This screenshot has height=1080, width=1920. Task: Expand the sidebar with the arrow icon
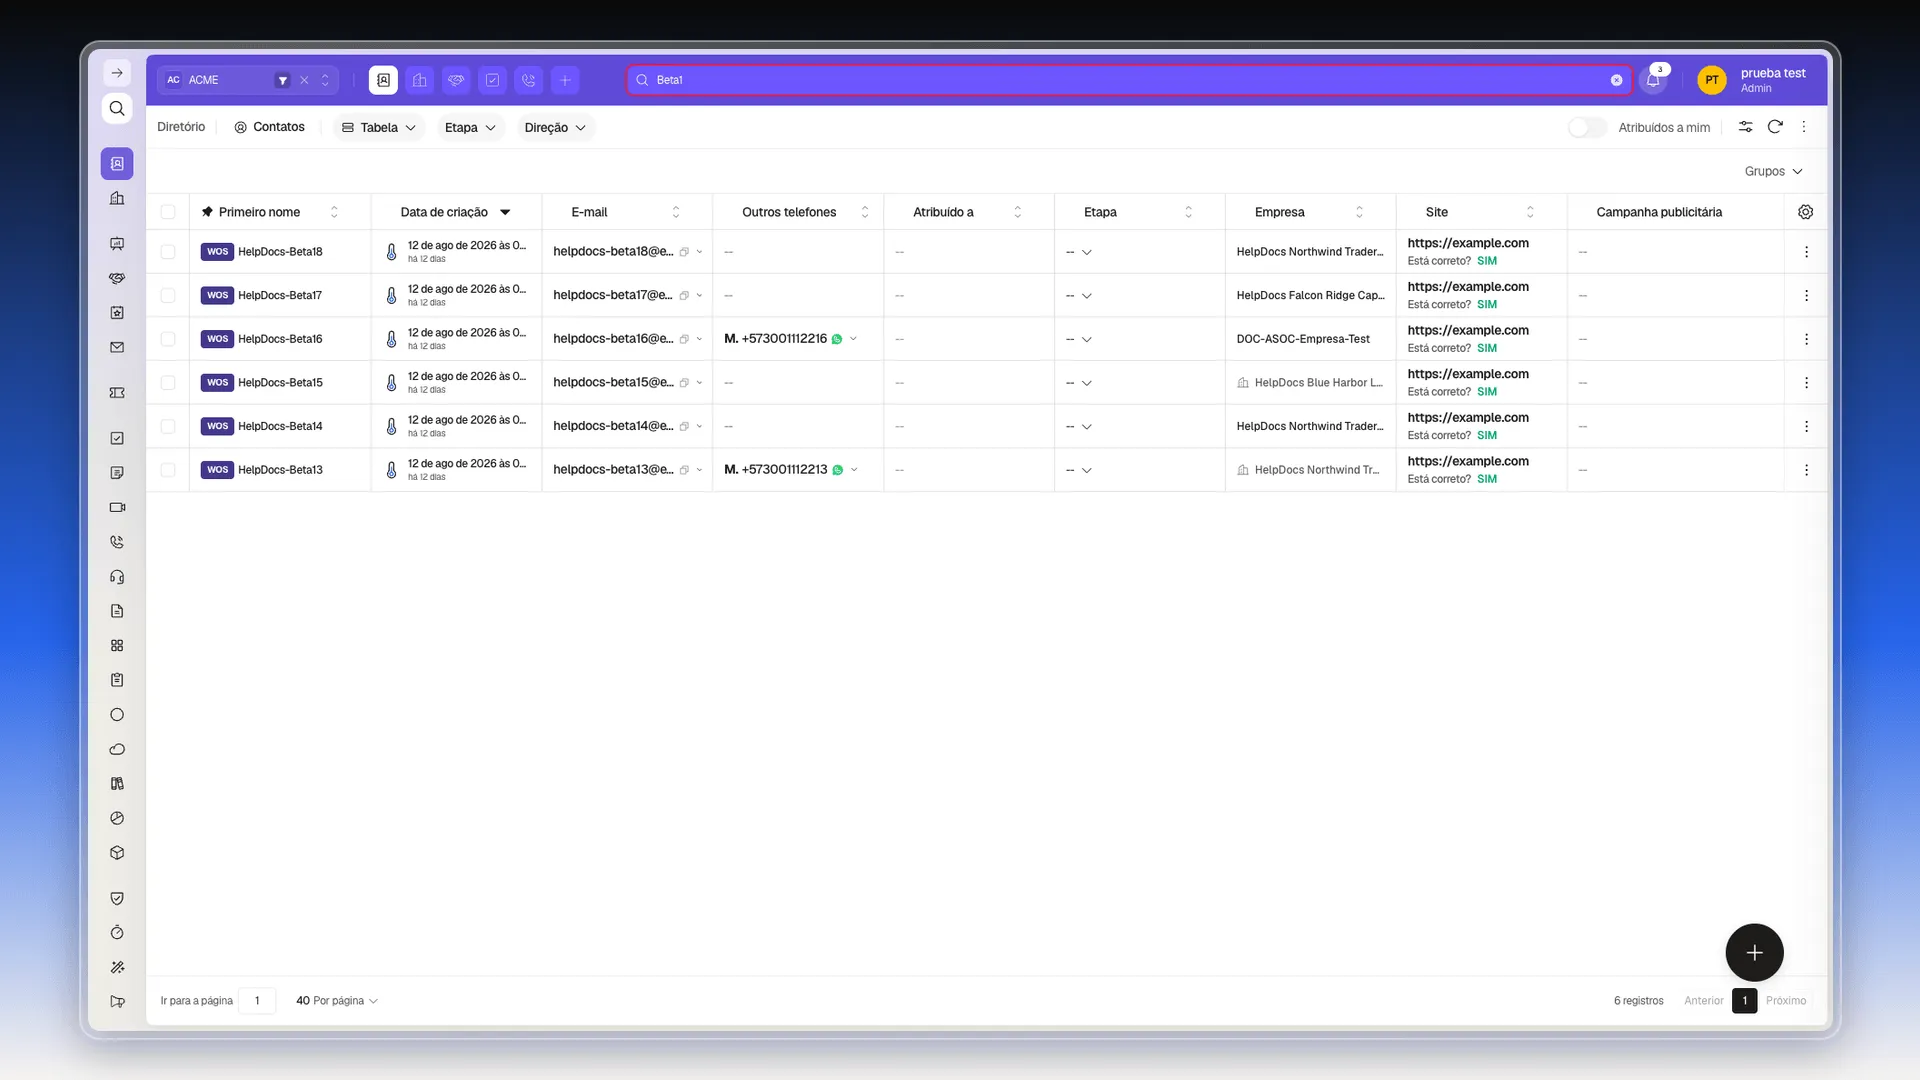117,73
